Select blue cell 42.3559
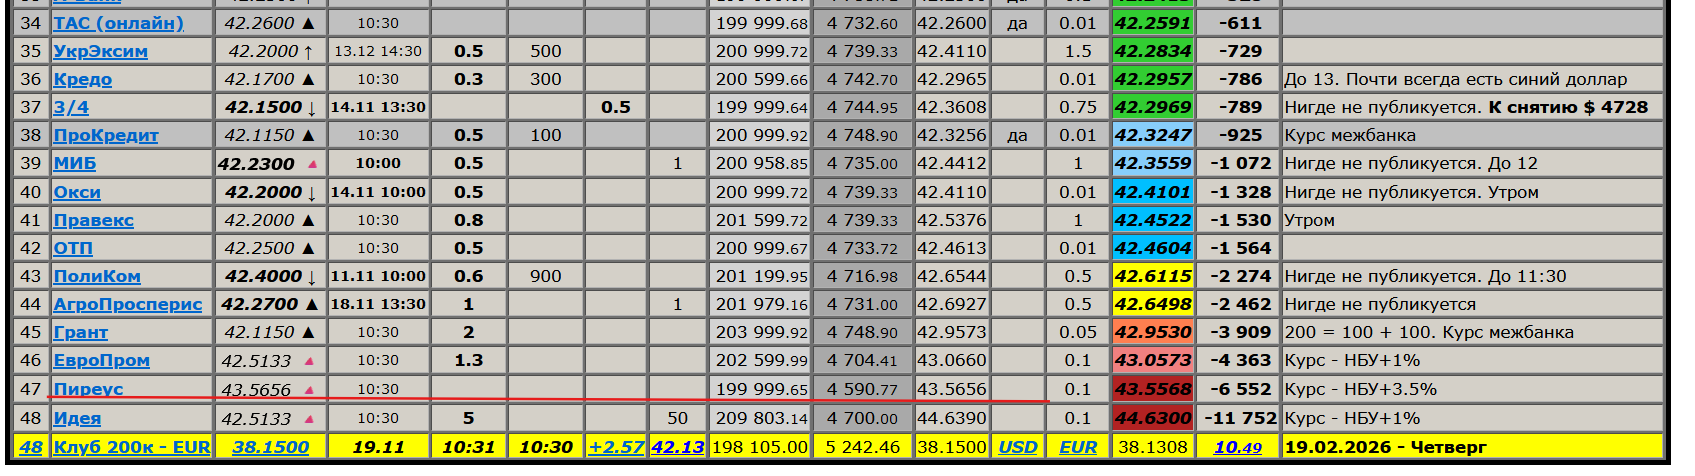This screenshot has width=1695, height=476. (x=1153, y=163)
